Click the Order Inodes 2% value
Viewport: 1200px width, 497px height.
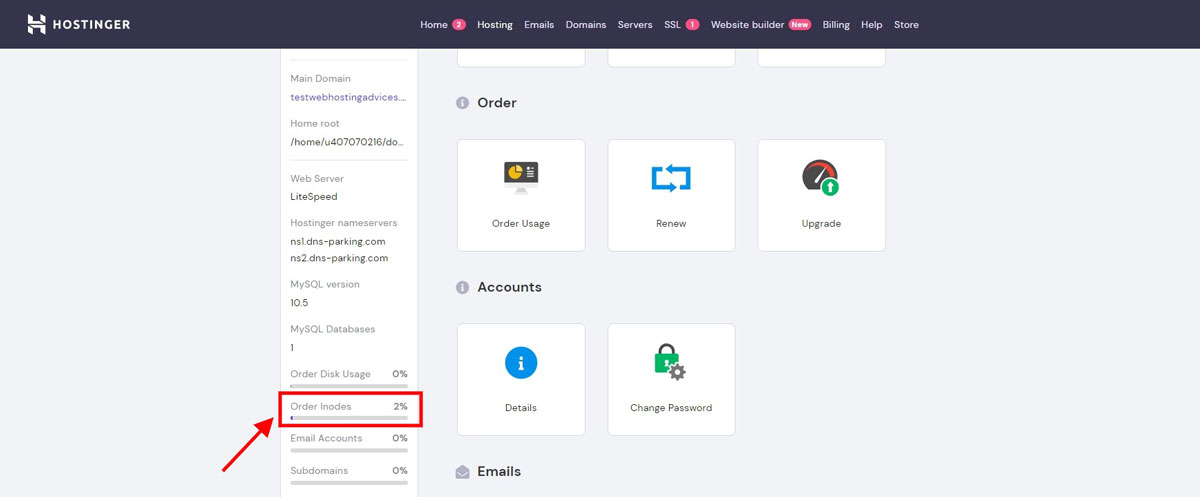click(400, 406)
